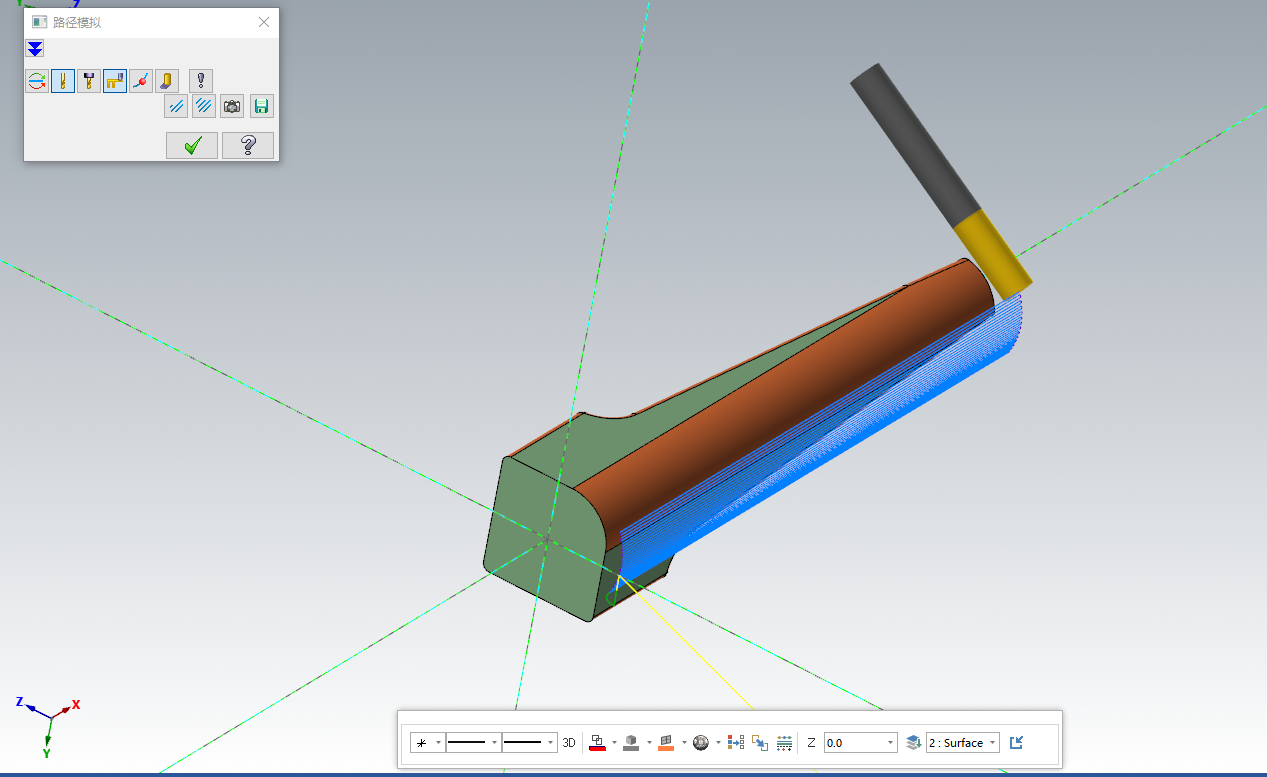Viewport: 1267px width, 777px height.
Task: Toggle the 3D construction mode button
Action: coord(569,743)
